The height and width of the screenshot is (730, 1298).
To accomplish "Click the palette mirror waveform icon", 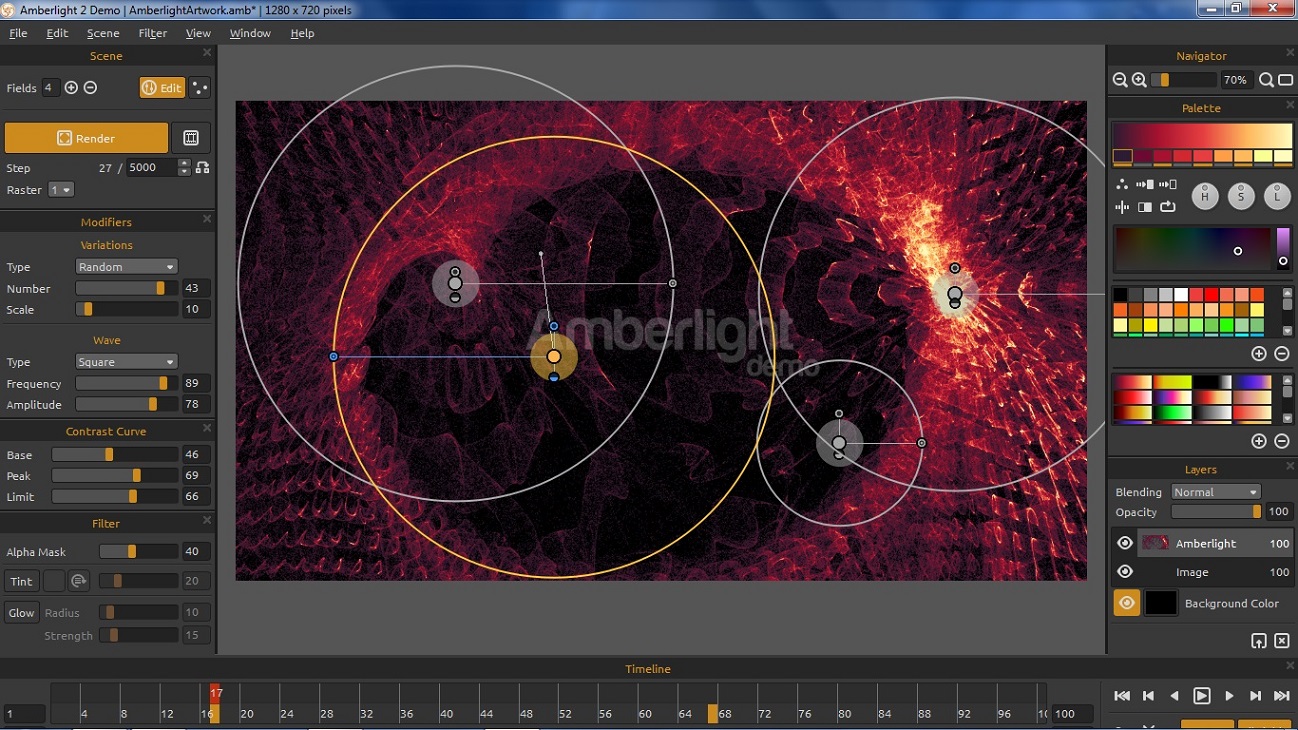I will pos(1122,207).
